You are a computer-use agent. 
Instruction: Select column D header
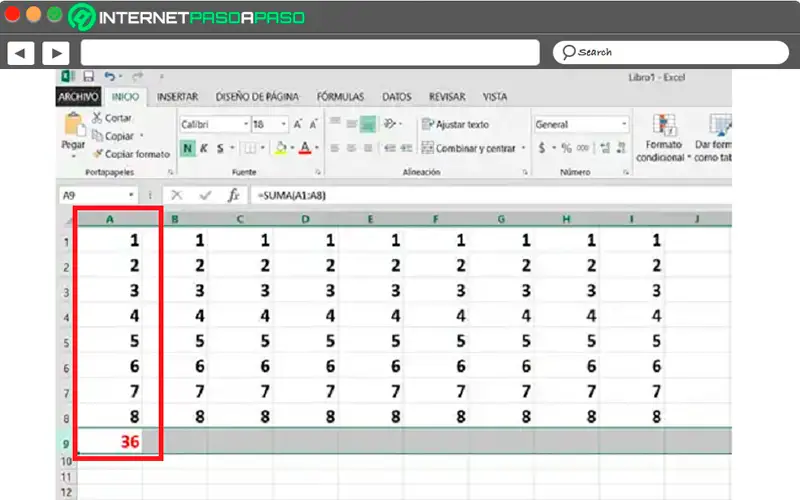coord(305,219)
